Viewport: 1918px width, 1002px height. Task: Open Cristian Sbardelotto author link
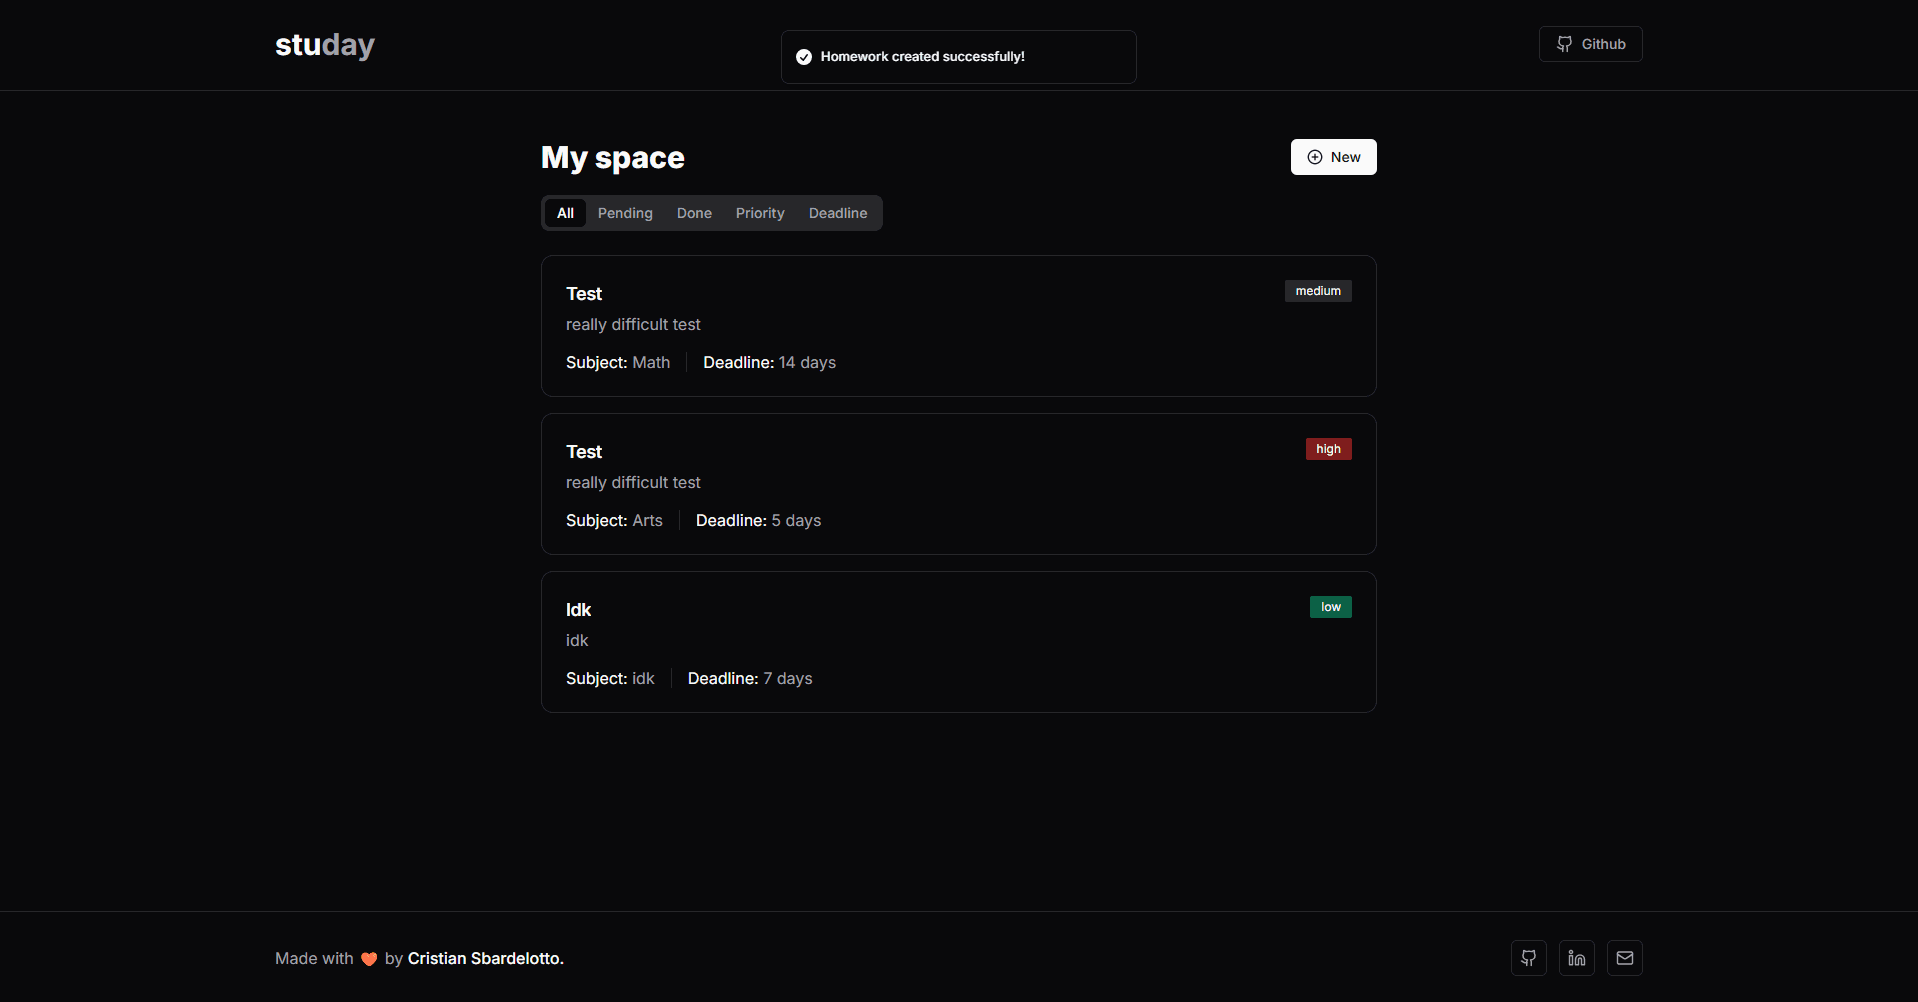[485, 958]
